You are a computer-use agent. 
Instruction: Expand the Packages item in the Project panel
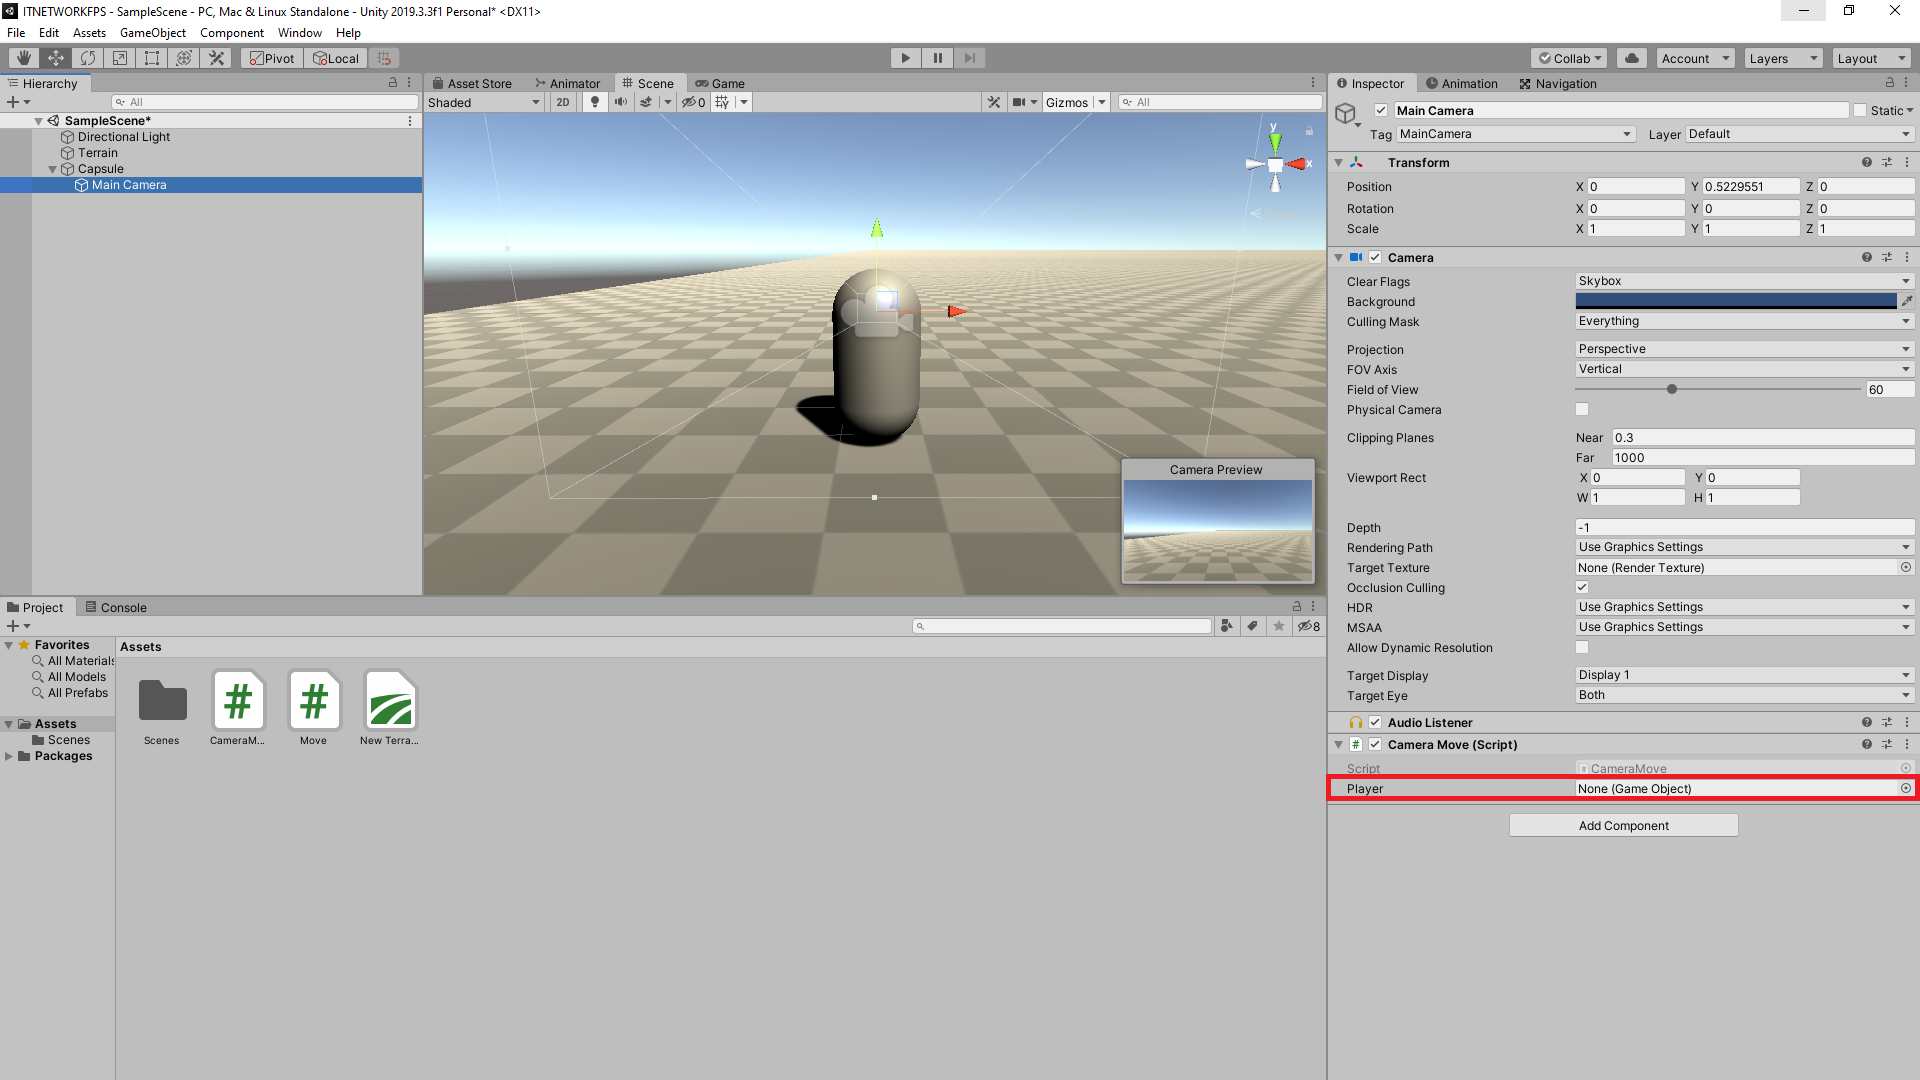(x=10, y=756)
